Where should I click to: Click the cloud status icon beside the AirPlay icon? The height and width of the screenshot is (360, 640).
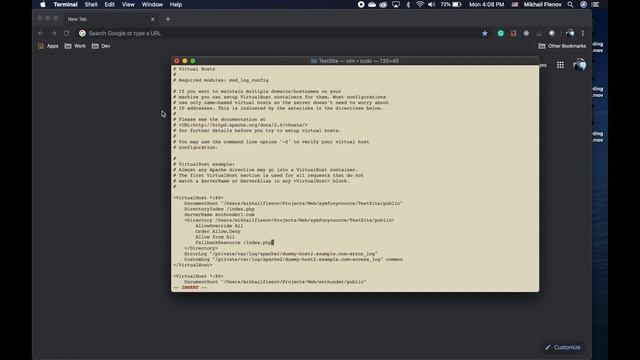coord(383,4)
